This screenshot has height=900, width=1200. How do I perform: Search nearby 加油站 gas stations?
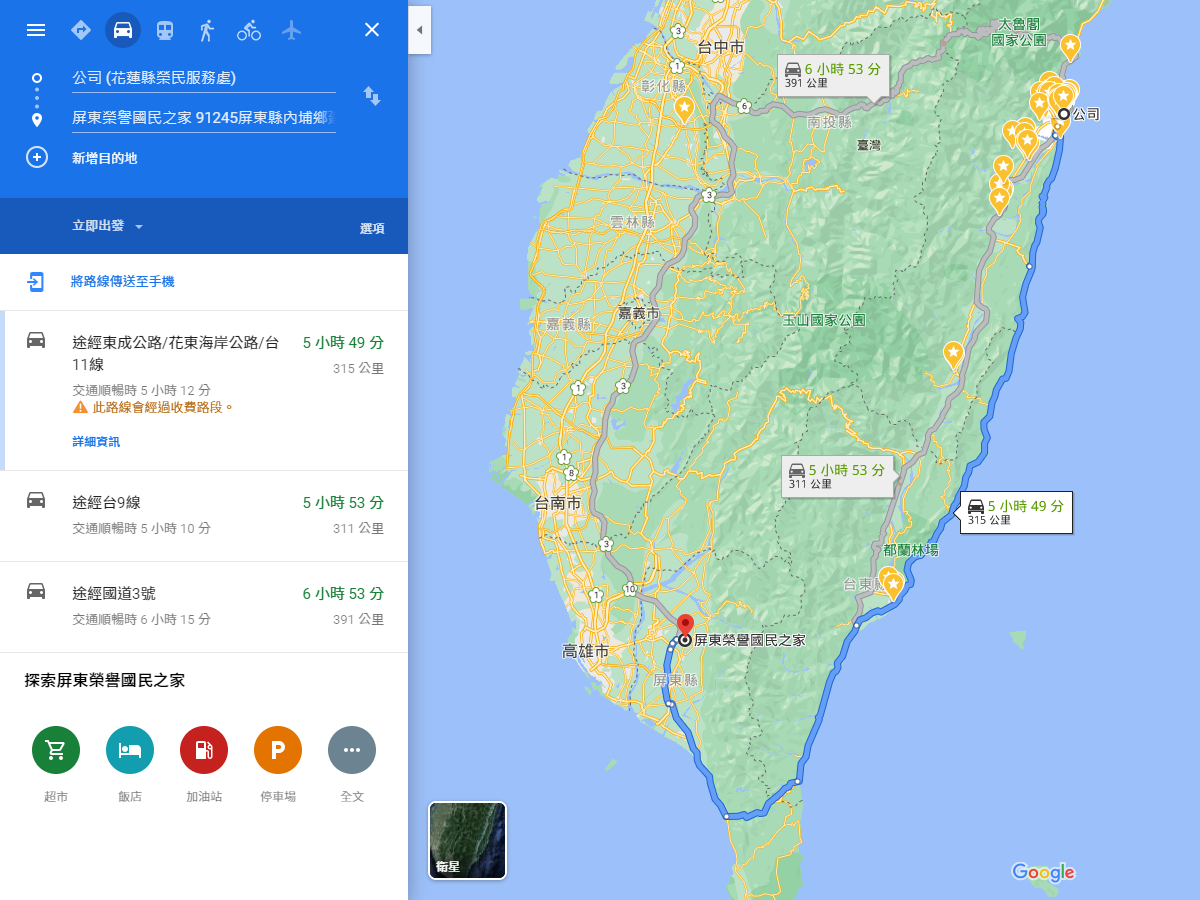click(x=204, y=750)
